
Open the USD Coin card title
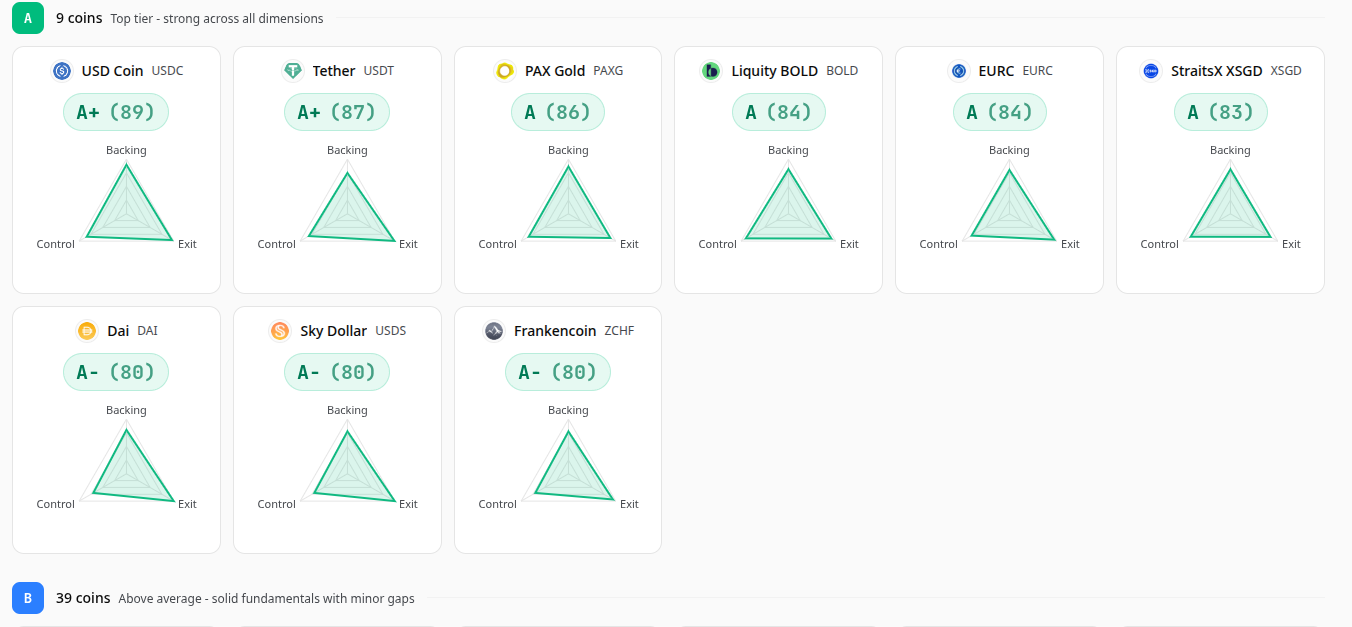point(113,71)
